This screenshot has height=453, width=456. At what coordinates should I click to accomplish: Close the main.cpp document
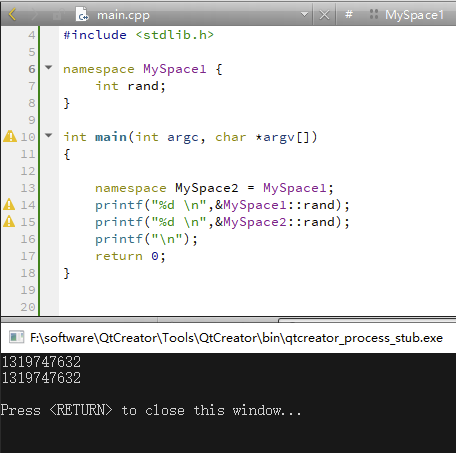pyautogui.click(x=324, y=15)
